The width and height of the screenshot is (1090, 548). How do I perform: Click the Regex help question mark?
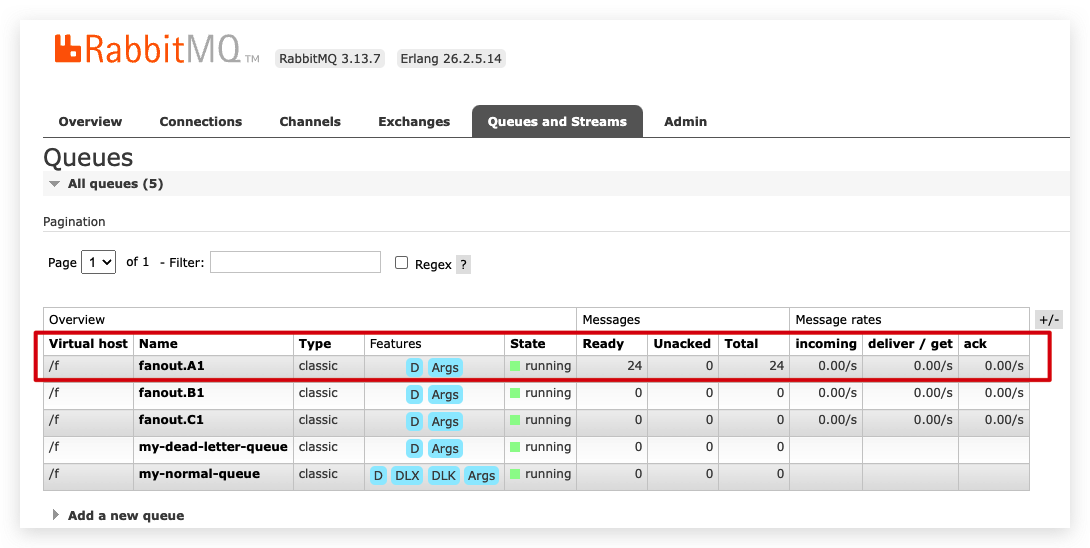464,264
